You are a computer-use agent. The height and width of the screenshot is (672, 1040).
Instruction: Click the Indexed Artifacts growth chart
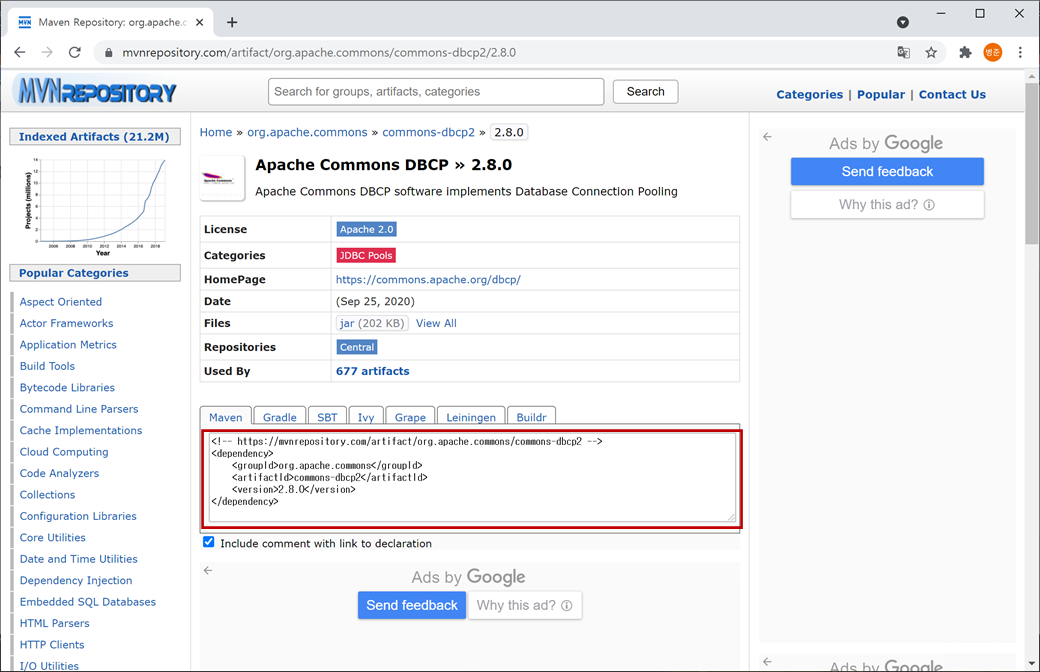pos(95,206)
